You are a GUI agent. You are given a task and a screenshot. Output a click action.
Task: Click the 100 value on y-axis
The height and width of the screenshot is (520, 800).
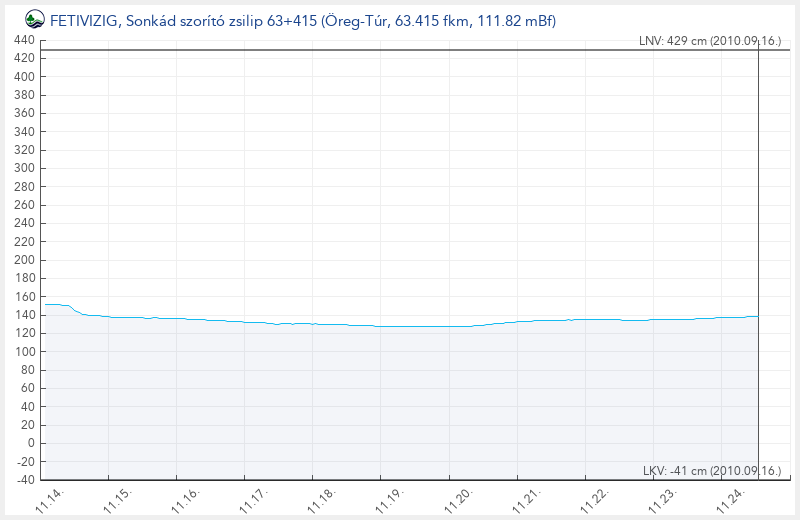(x=25, y=352)
